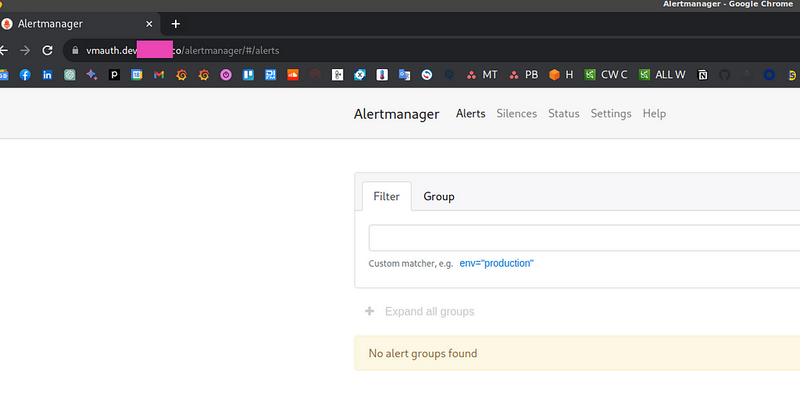The width and height of the screenshot is (800, 402).
Task: Open the SoundCloud bookmark
Action: pyautogui.click(x=293, y=74)
